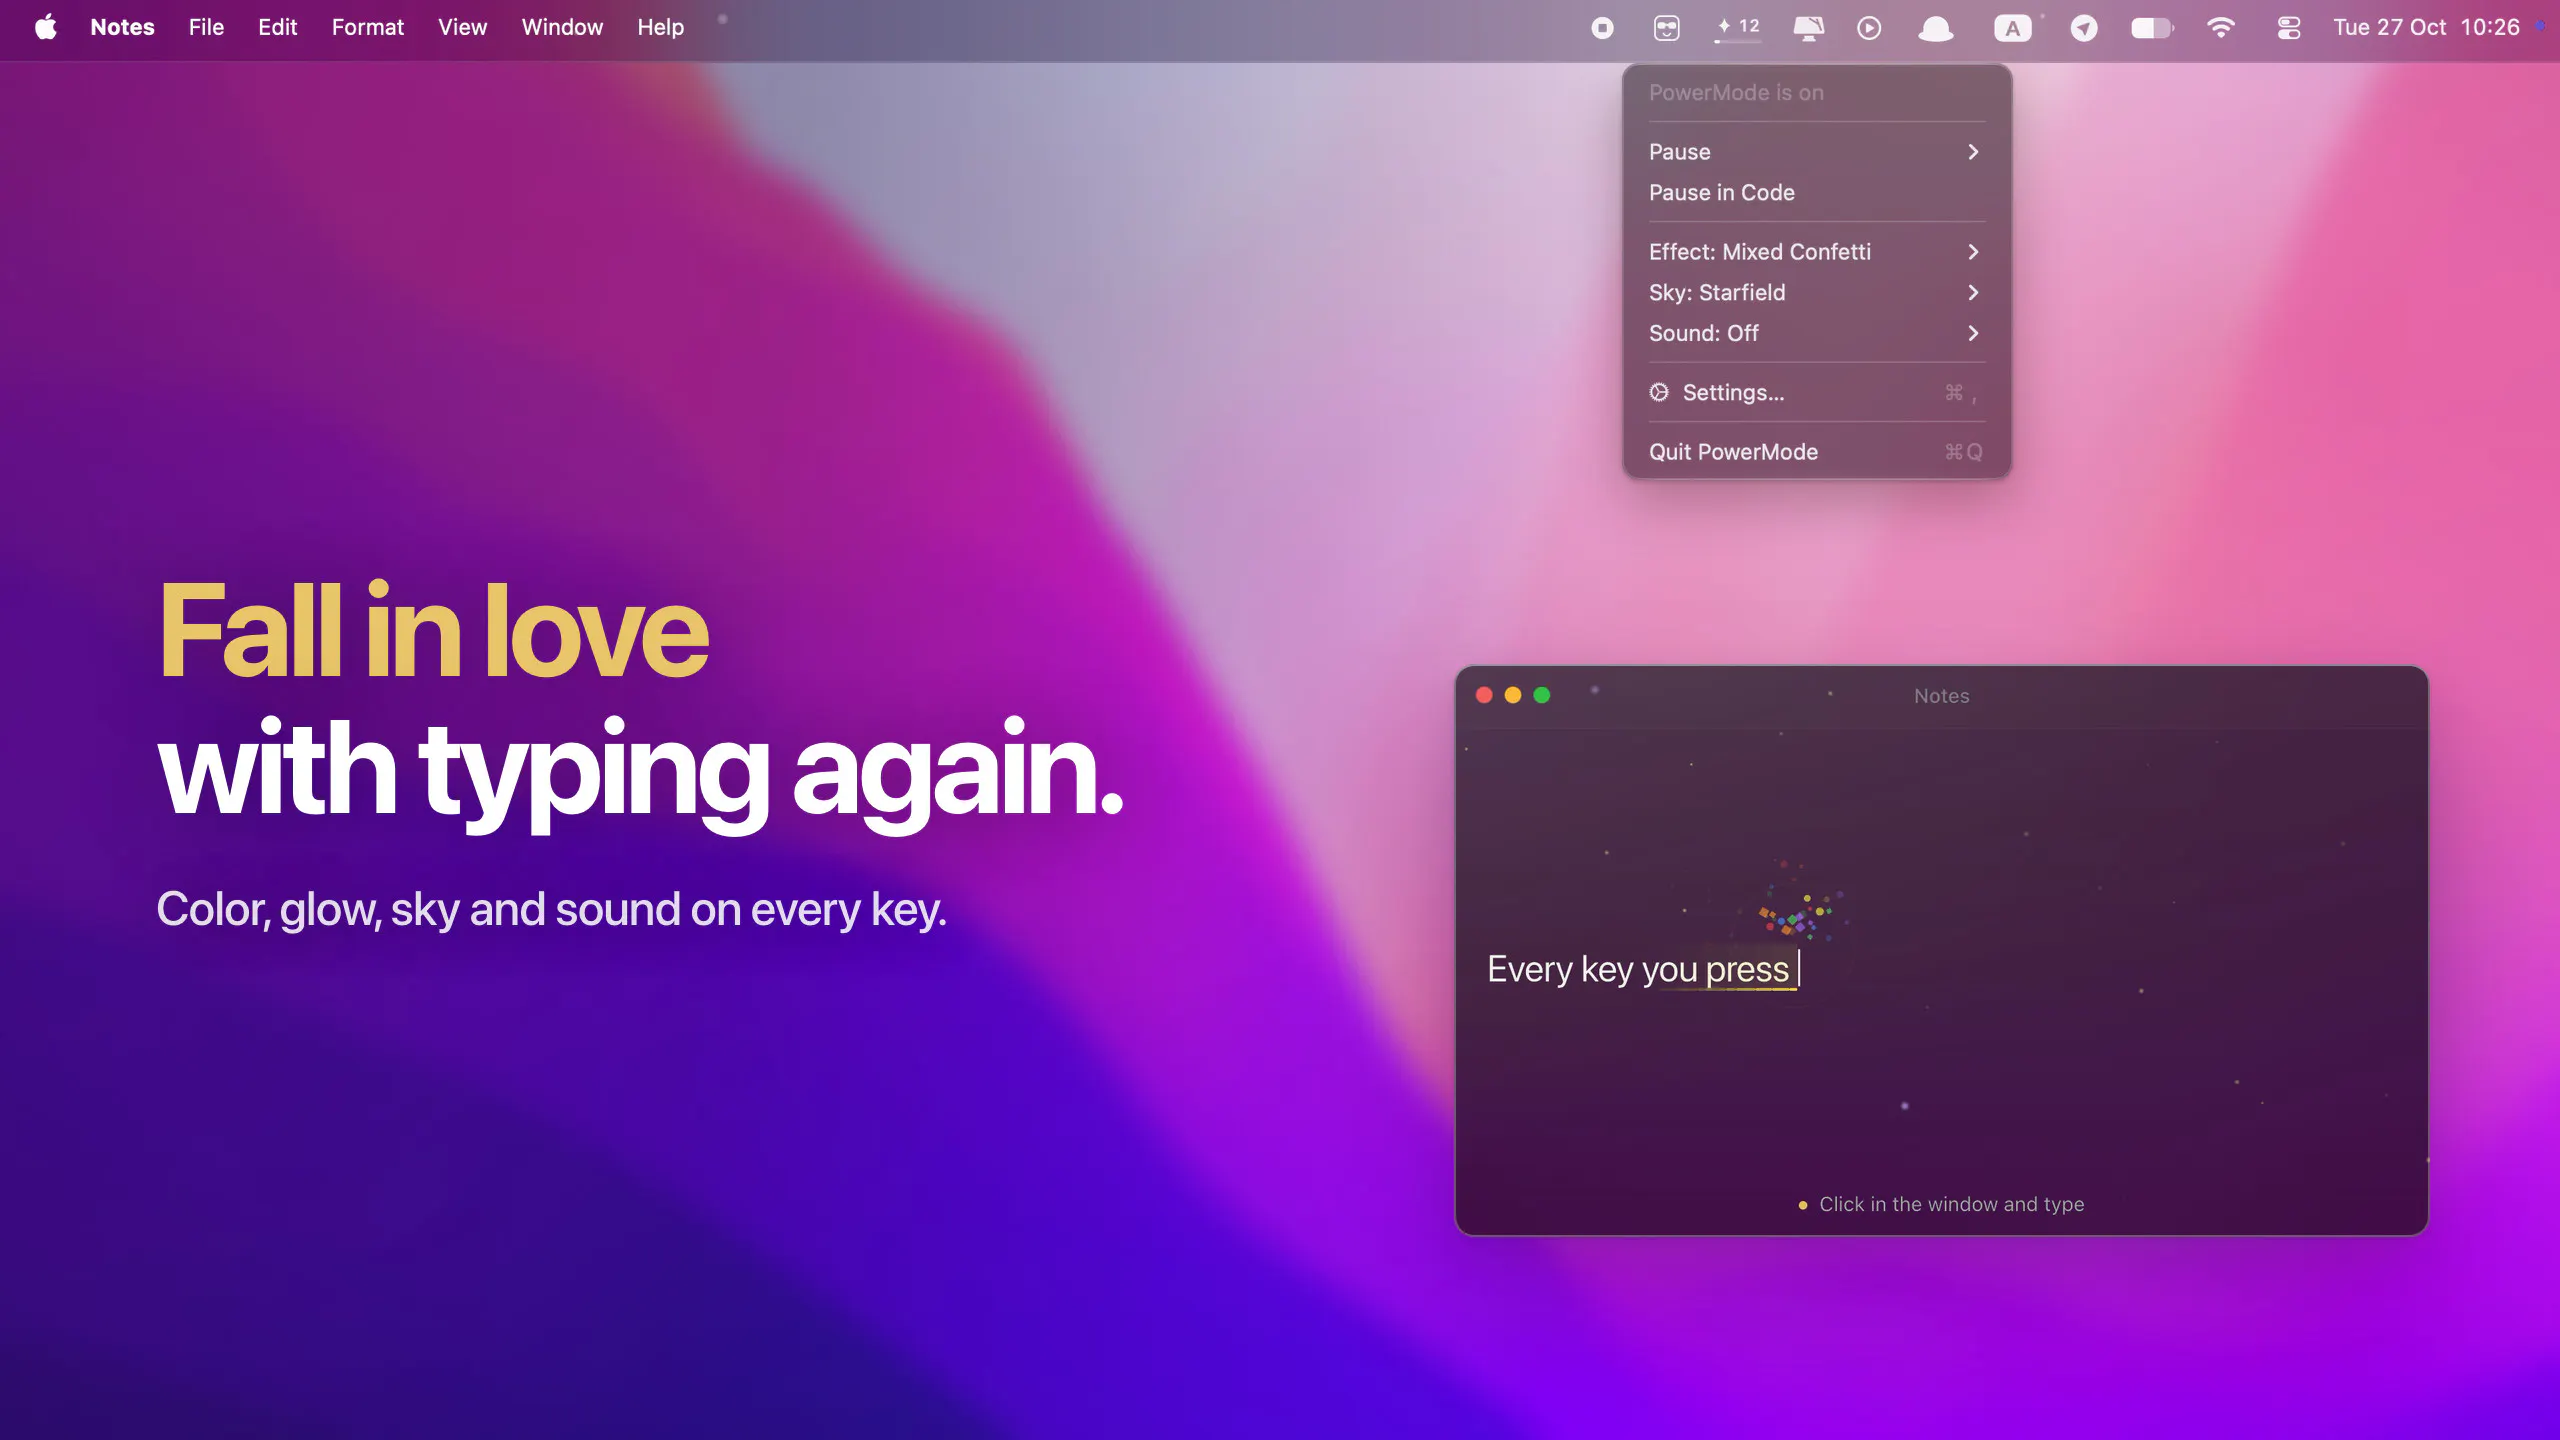
Task: Click the location arrow menu bar icon
Action: [2084, 28]
